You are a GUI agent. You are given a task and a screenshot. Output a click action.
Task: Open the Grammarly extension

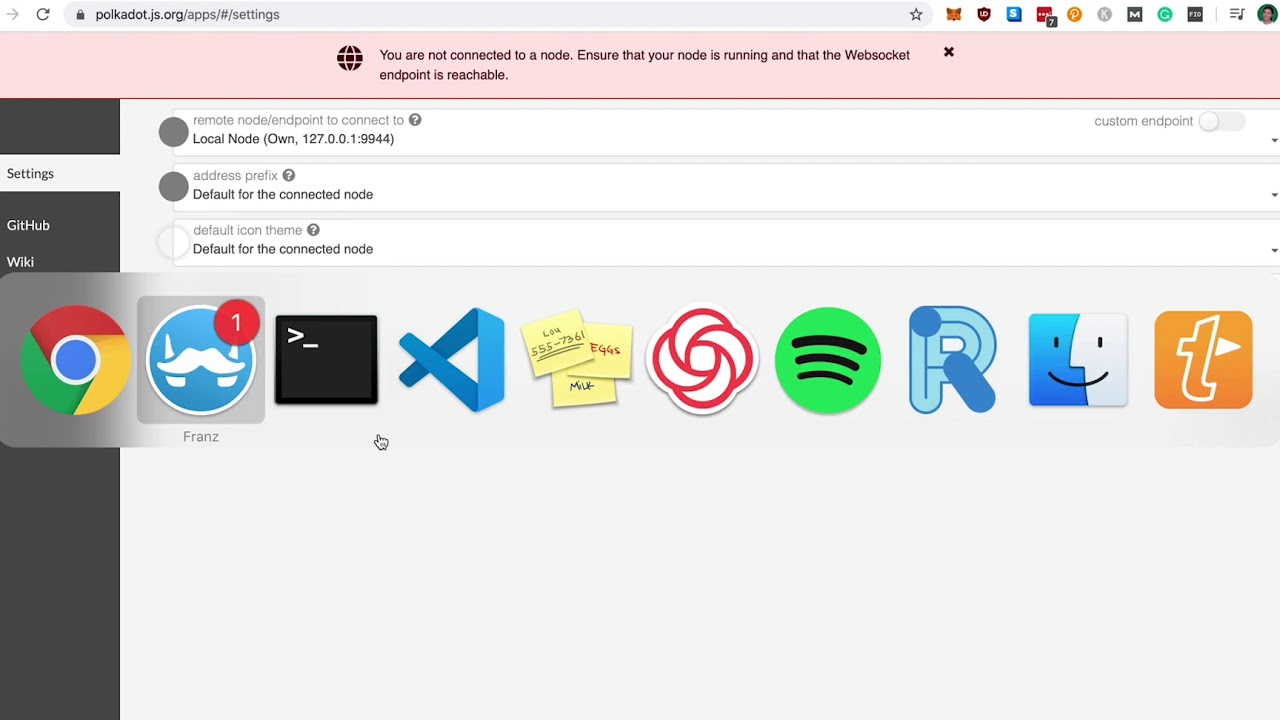click(1165, 14)
